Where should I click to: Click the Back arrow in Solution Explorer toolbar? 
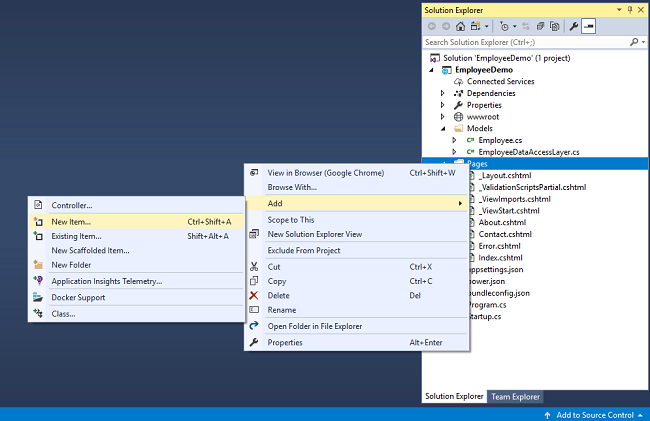click(432, 27)
